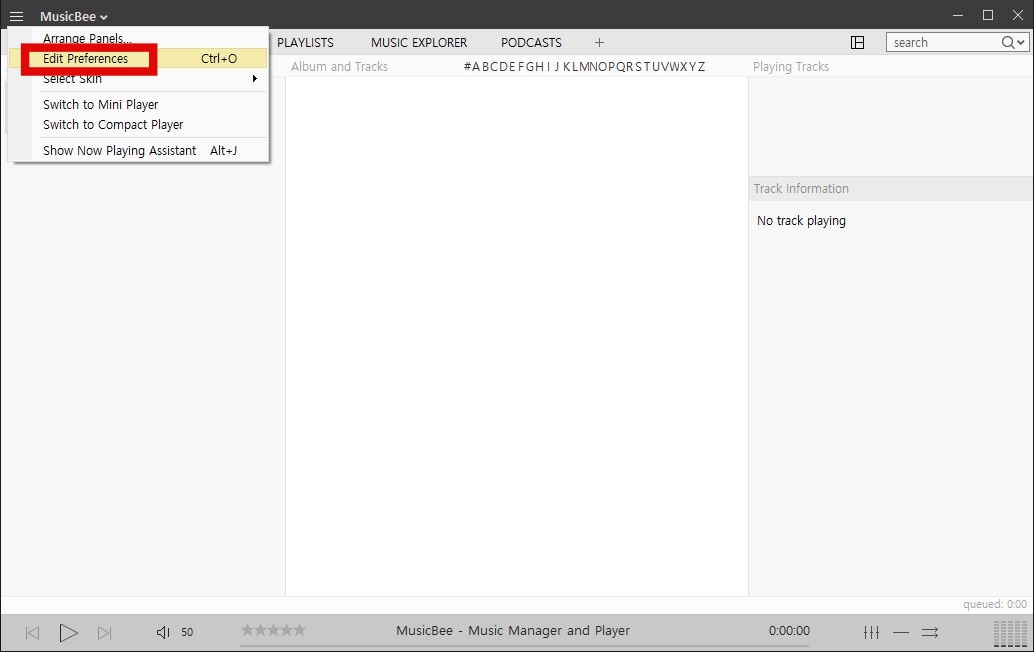Minimize the MusicBee window
The width and height of the screenshot is (1034, 652).
tap(958, 15)
